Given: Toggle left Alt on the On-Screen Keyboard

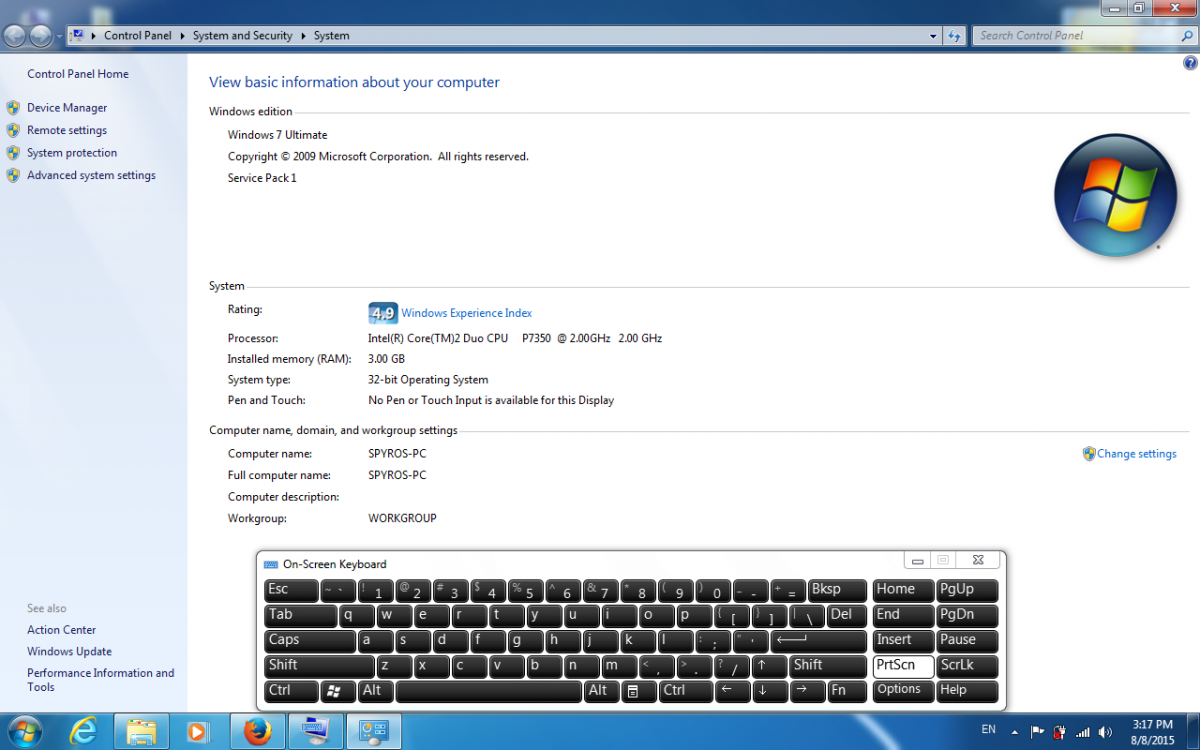Looking at the screenshot, I should (x=375, y=690).
